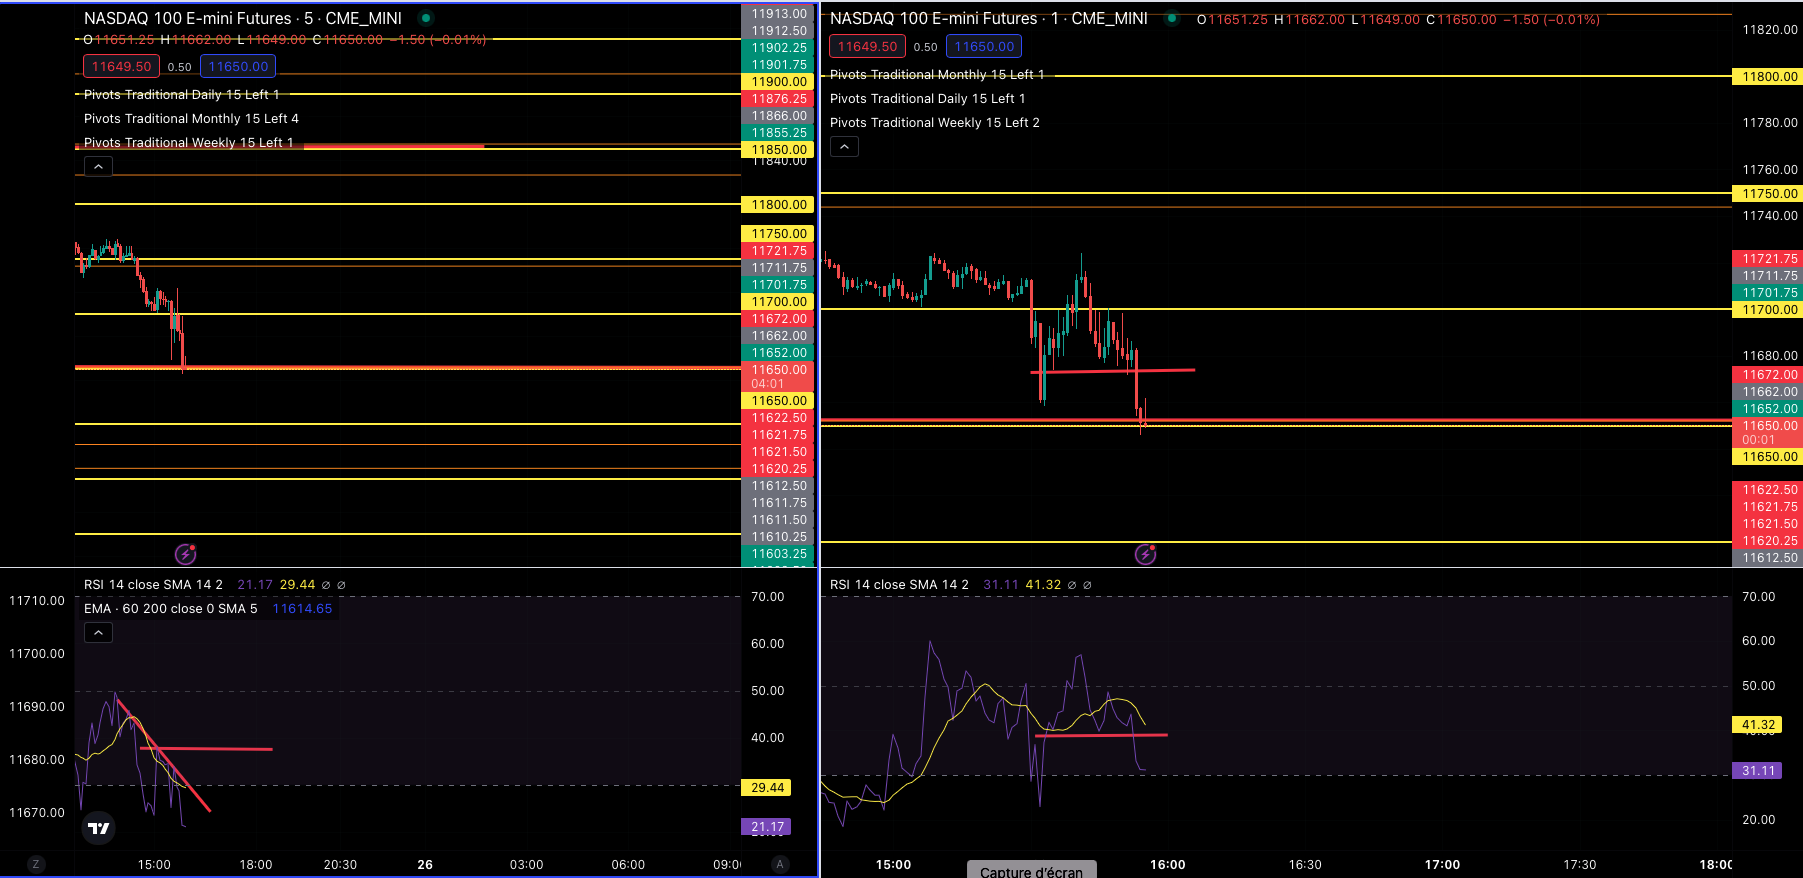1803x878 pixels.
Task: Click the 26 date label on time axis
Action: [x=425, y=865]
